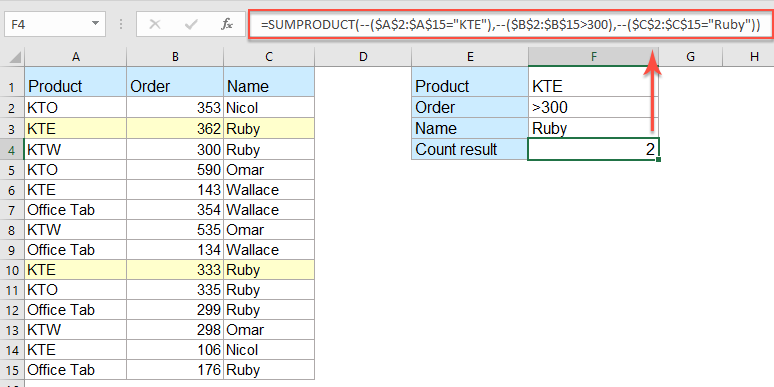Click cell with order value 333
The height and width of the screenshot is (387, 774).
tap(175, 271)
